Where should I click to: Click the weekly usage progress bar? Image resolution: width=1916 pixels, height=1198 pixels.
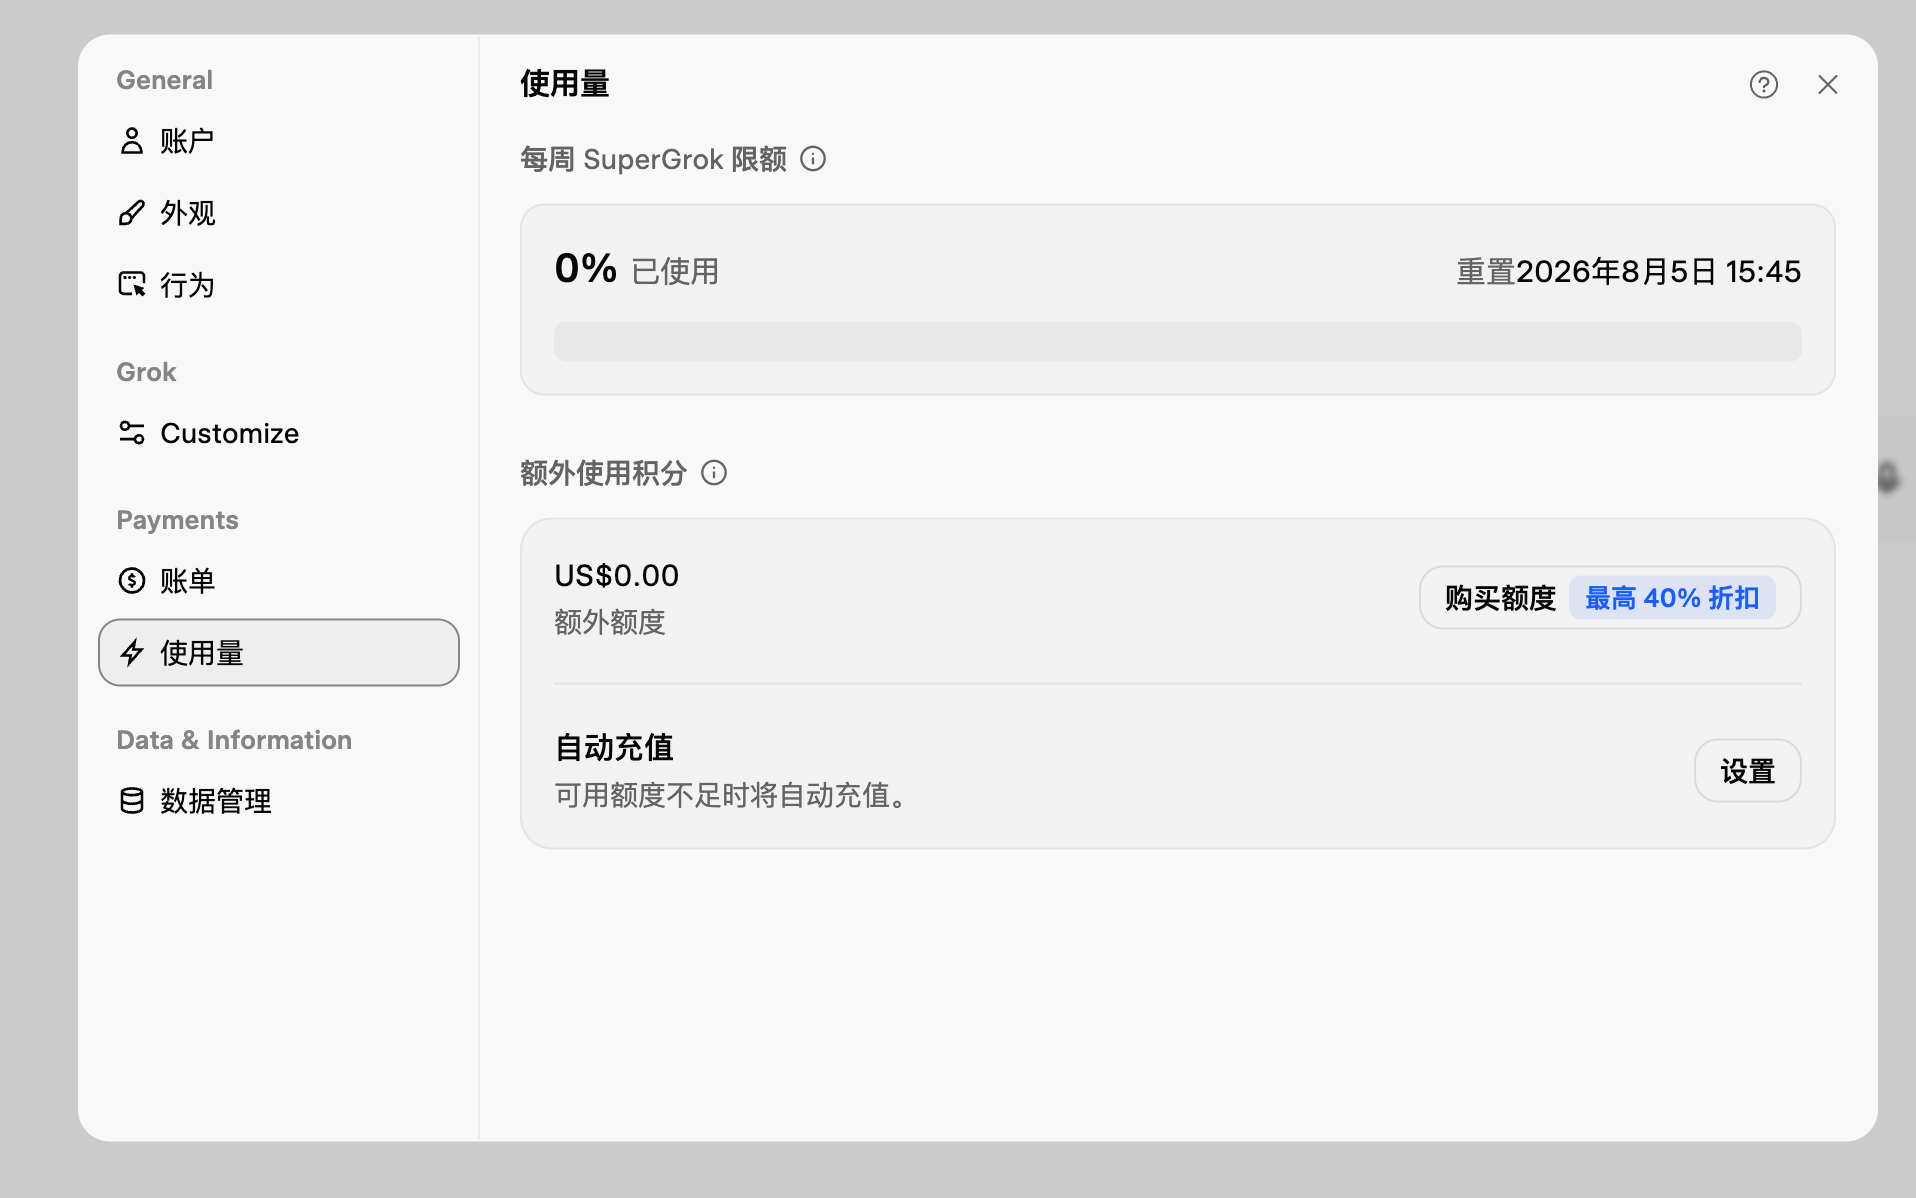(x=1177, y=341)
